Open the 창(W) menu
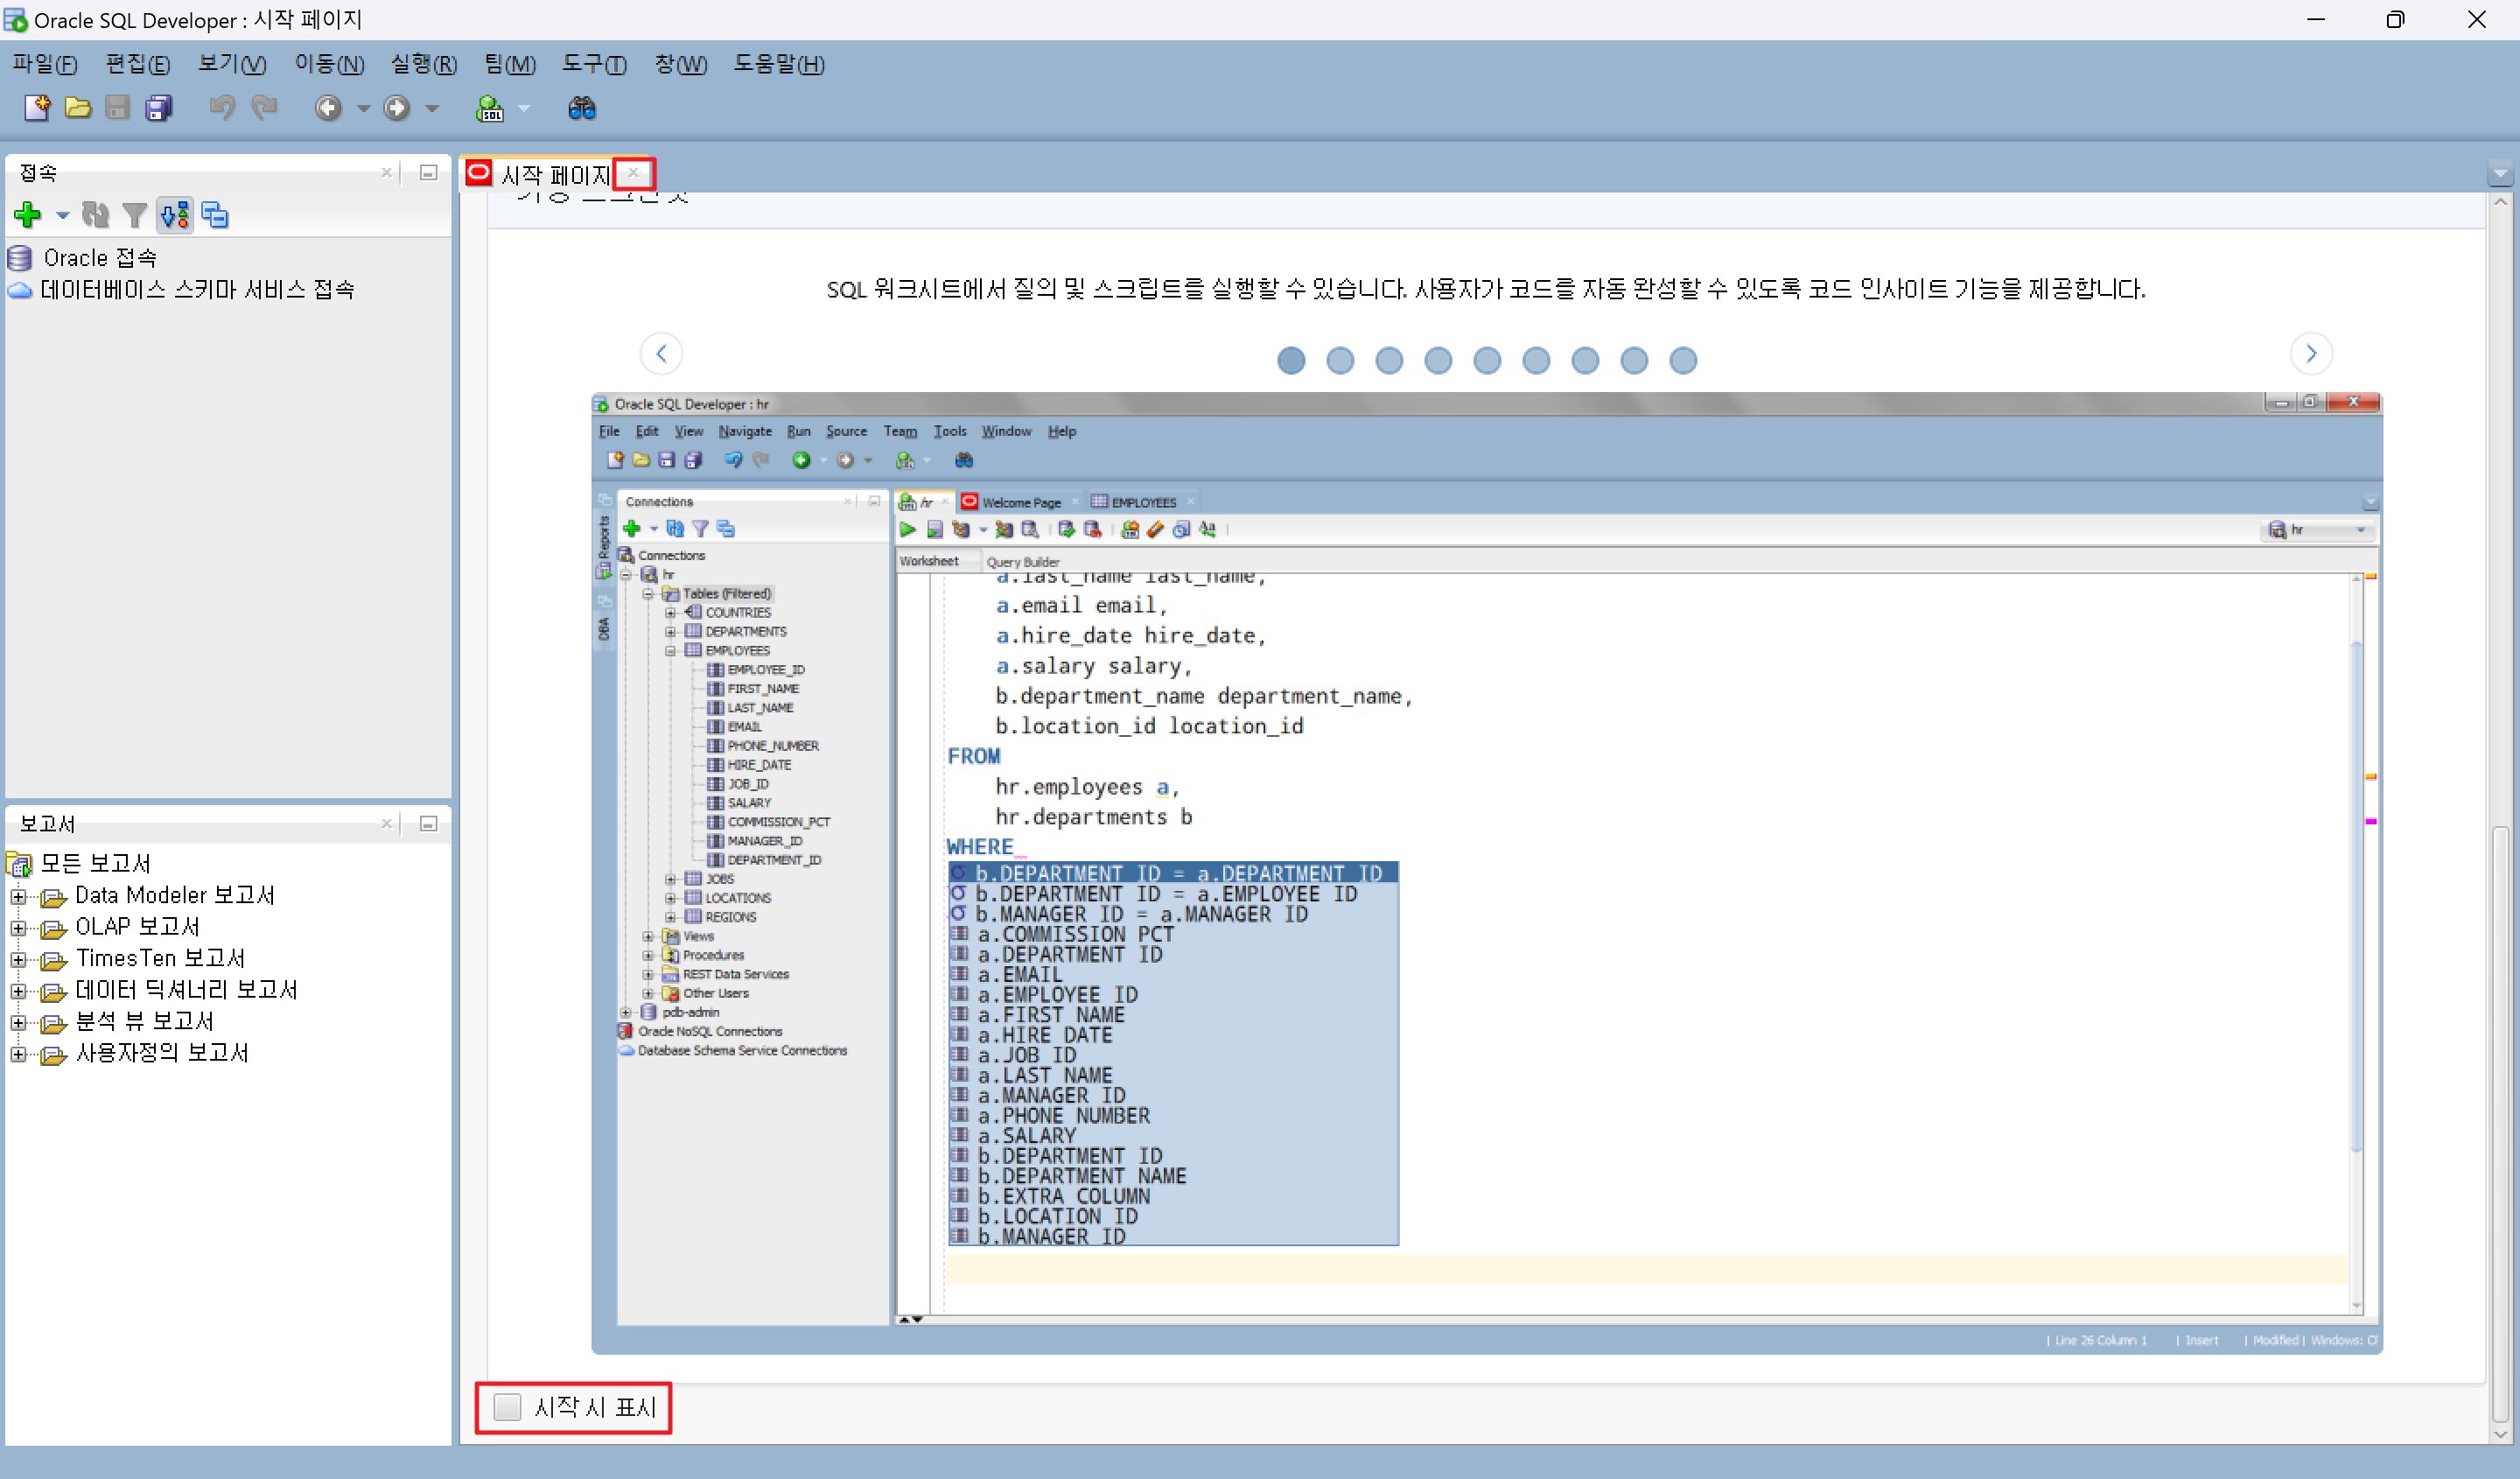This screenshot has width=2520, height=1479. coord(681,65)
